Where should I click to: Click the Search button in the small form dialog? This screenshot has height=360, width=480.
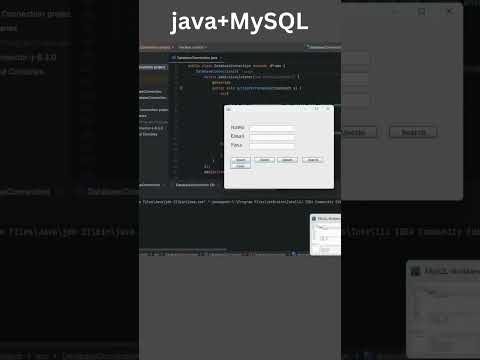coord(312,160)
